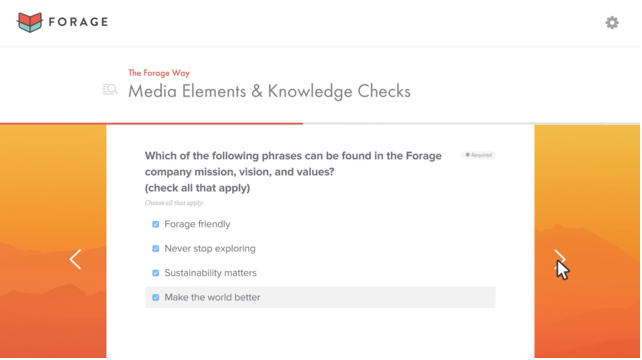Select the Sustainability matters answer label
This screenshot has height=360, width=642.
(210, 273)
